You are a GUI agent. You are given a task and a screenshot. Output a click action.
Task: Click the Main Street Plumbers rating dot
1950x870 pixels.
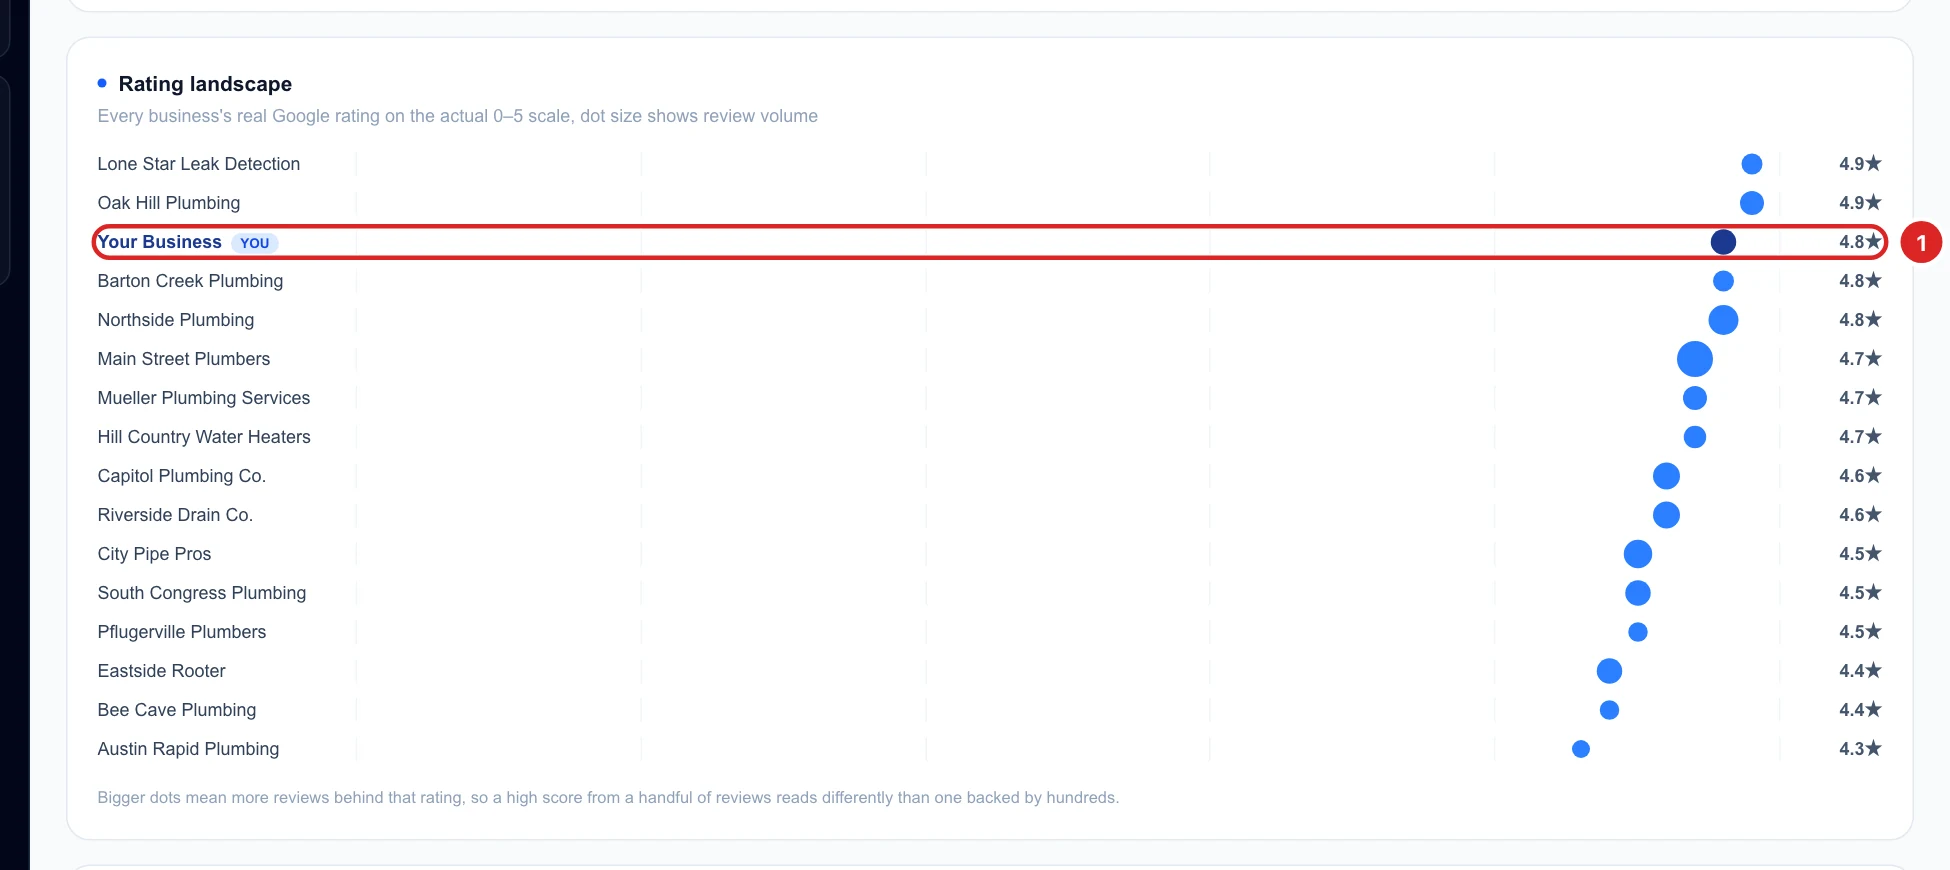tap(1695, 359)
